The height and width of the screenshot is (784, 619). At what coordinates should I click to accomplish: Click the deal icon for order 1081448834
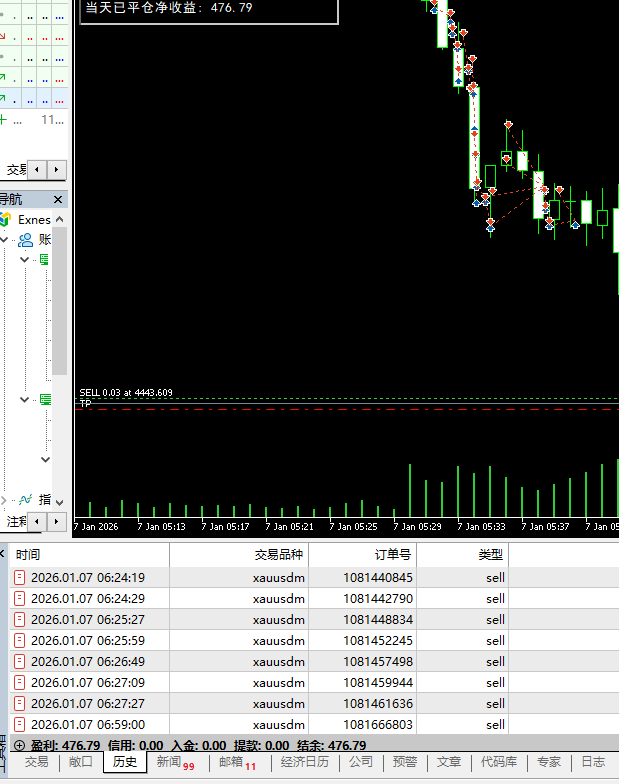coord(19,620)
